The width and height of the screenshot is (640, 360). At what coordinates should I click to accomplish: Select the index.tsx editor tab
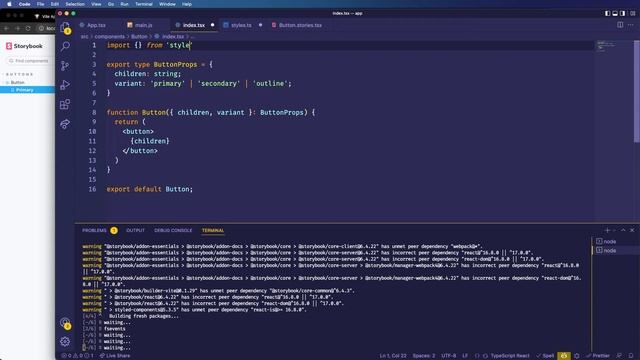(193, 25)
